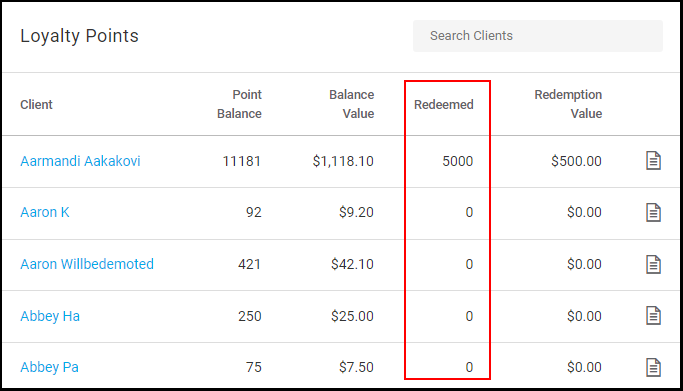Select the $500.00 redemption value cell

pos(576,161)
